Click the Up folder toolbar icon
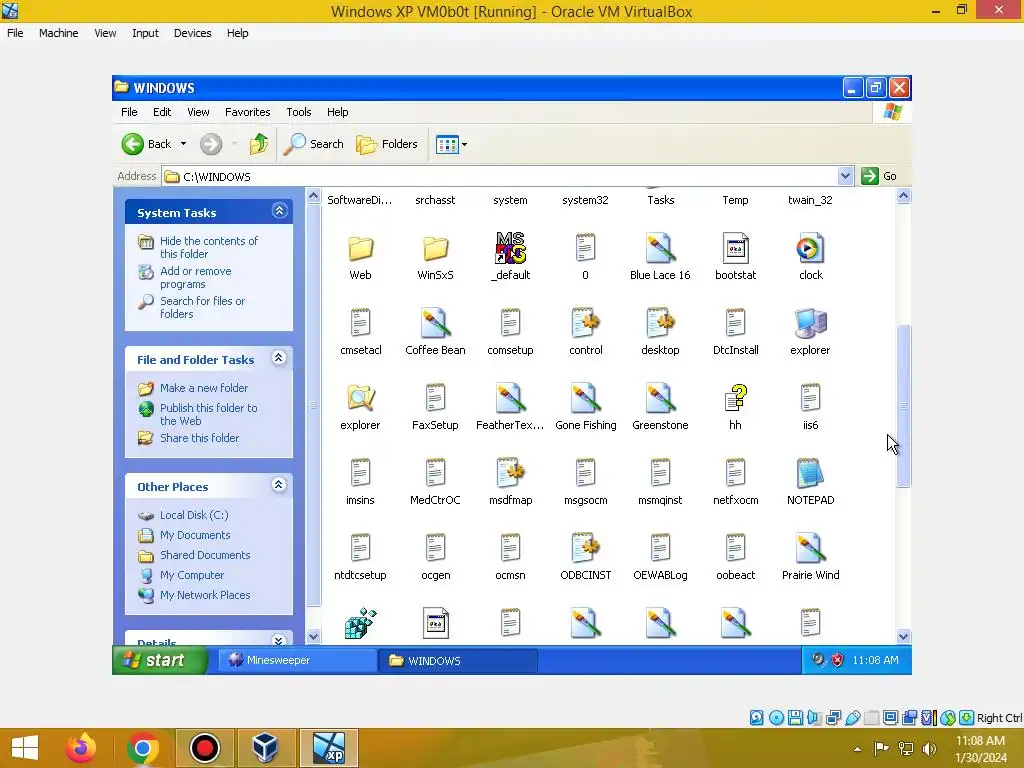The width and height of the screenshot is (1024, 768). point(259,144)
